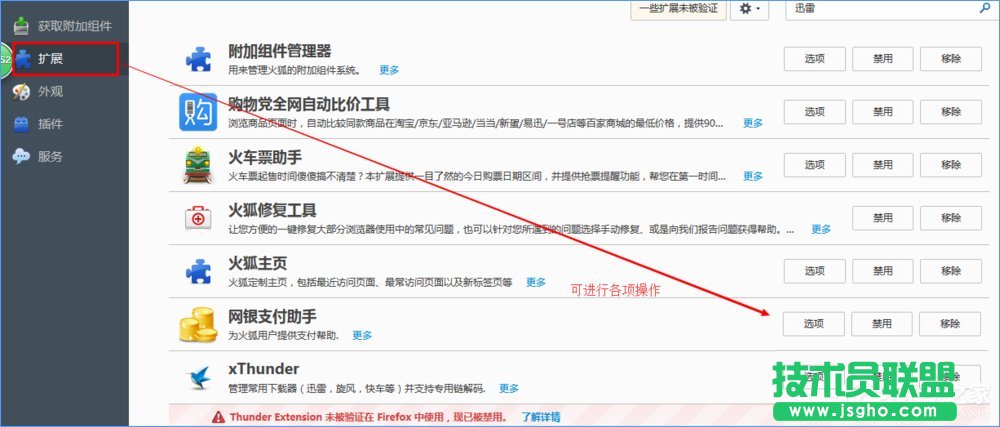
Task: Click the 火车票助手 train icon
Action: [198, 165]
